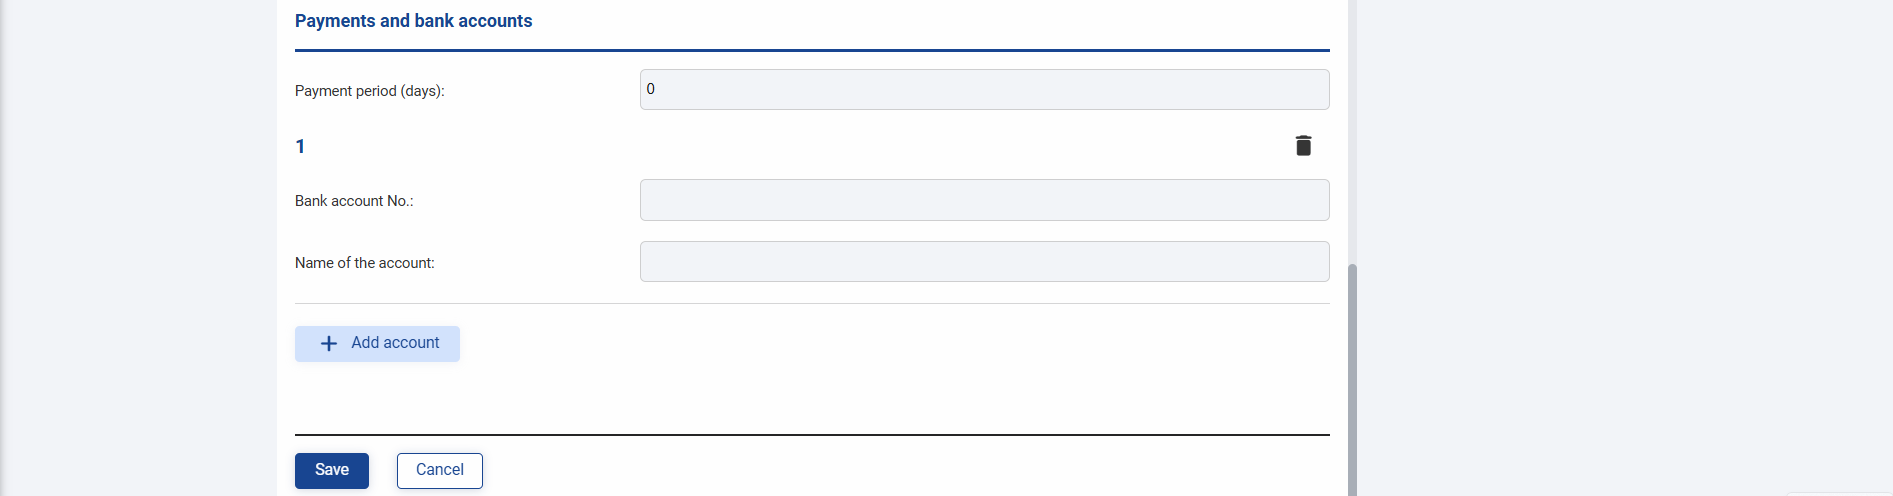This screenshot has width=1893, height=496.
Task: Save the payment settings
Action: (332, 471)
